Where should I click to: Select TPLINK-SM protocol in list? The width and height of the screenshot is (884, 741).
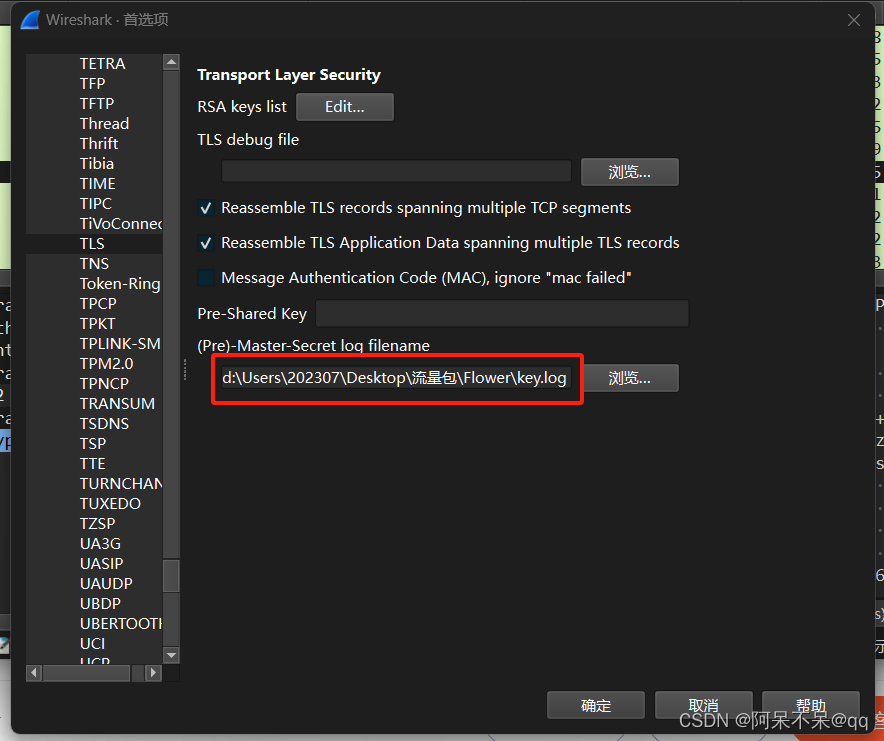pos(120,344)
